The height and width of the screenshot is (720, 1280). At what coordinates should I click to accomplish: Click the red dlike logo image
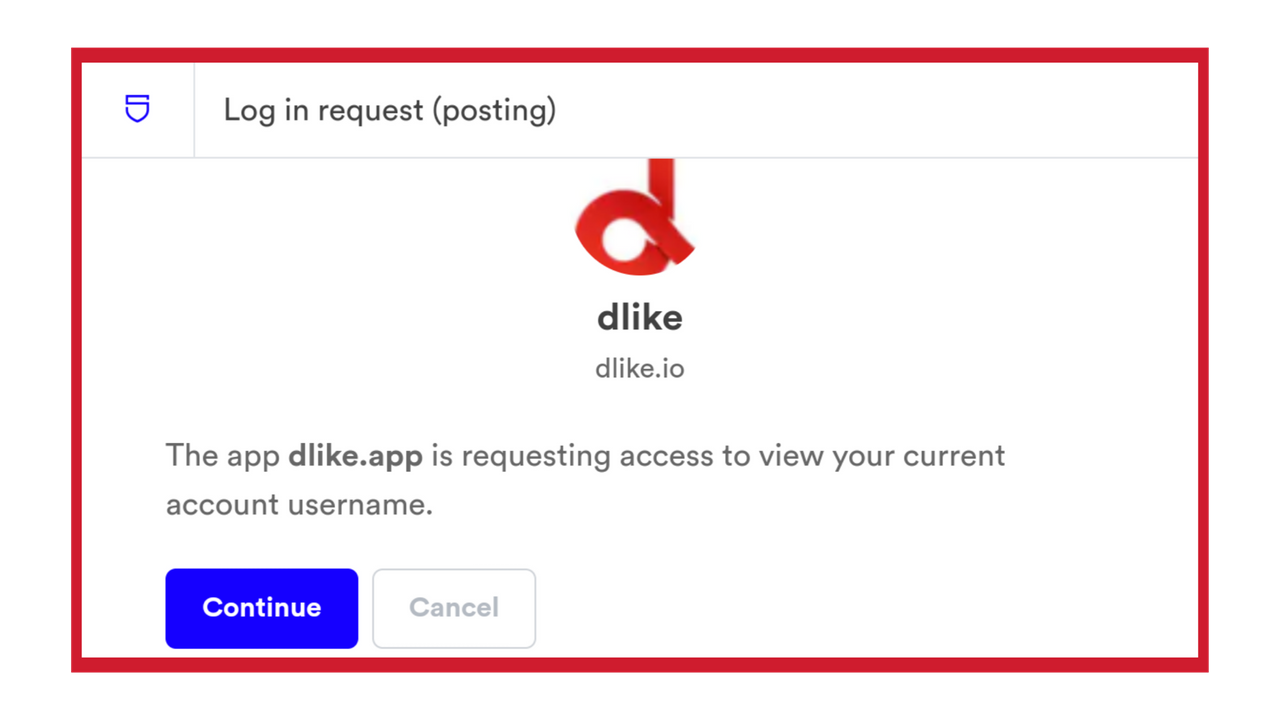pyautogui.click(x=635, y=217)
